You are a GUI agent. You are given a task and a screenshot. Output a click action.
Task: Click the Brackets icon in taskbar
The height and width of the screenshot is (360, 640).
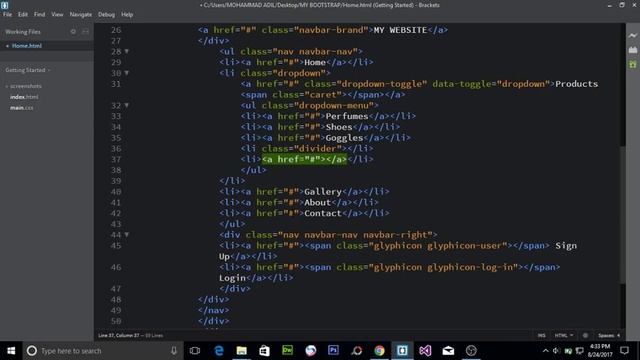click(x=402, y=351)
